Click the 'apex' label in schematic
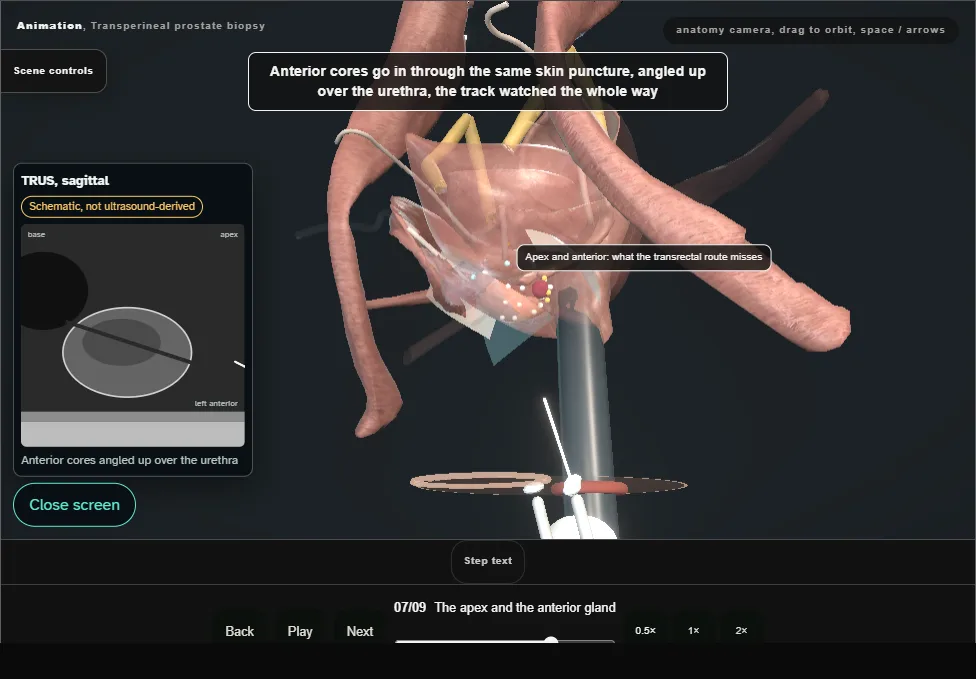Screen dimensions: 976x679 tap(228, 235)
